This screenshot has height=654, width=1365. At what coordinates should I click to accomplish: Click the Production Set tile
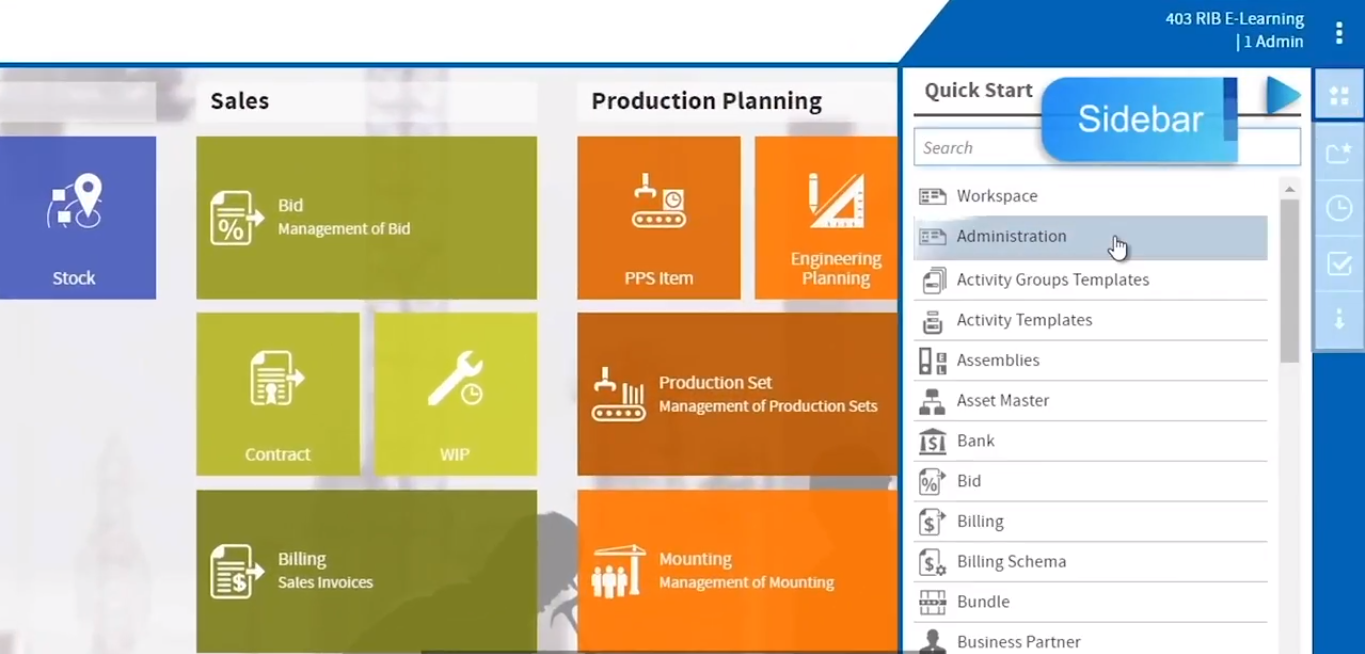[x=737, y=394]
